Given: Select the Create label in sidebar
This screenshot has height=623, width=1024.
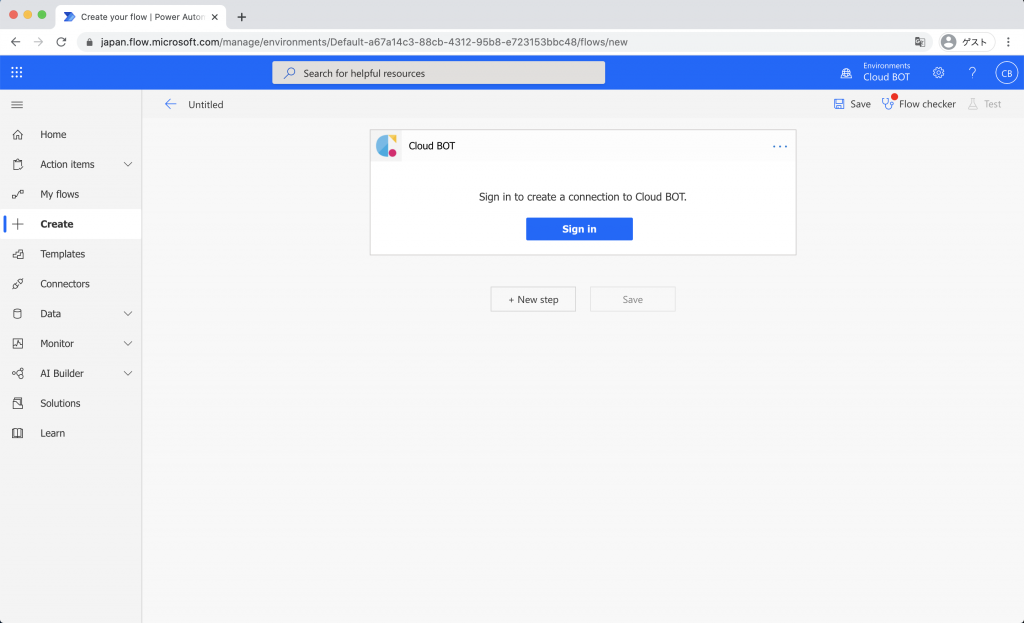Looking at the screenshot, I should [57, 224].
